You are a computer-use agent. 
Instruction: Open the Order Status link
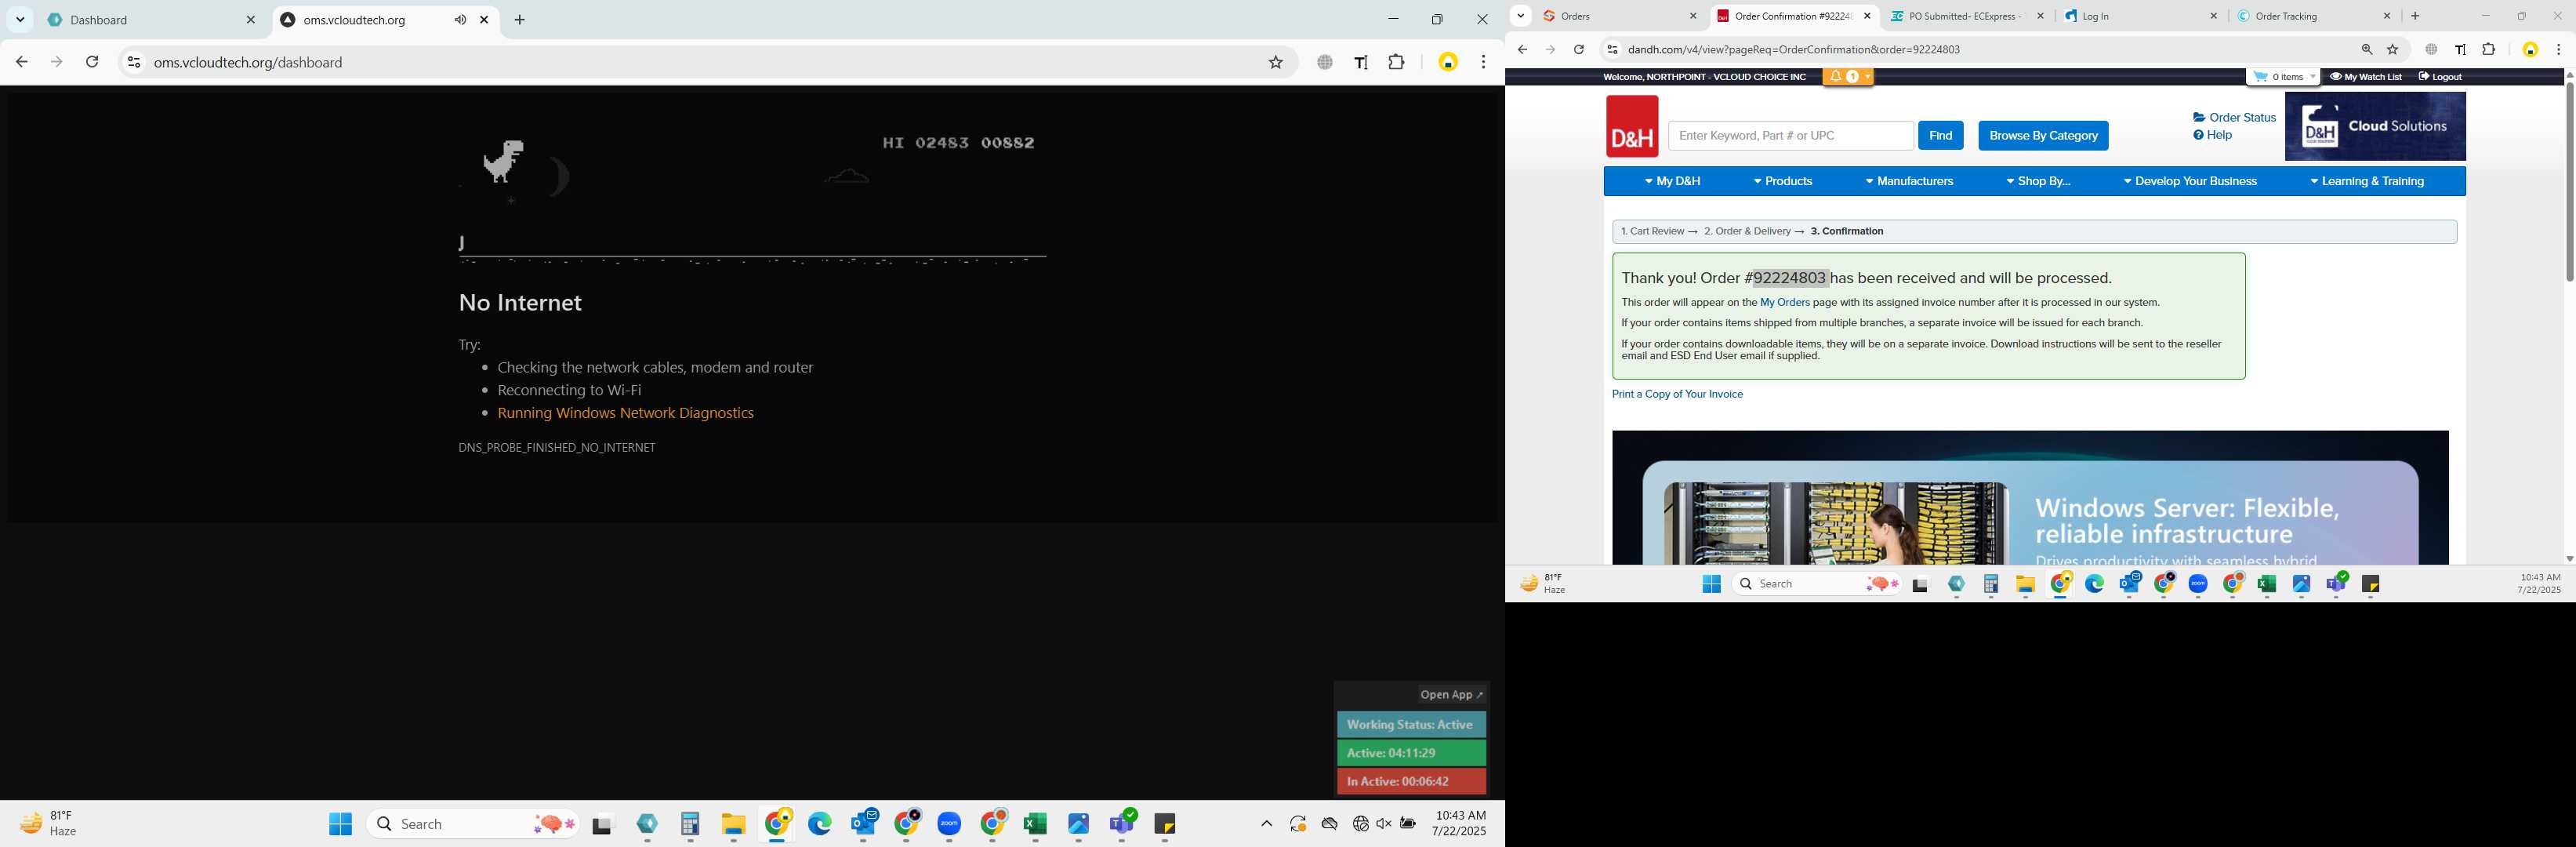pos(2234,117)
